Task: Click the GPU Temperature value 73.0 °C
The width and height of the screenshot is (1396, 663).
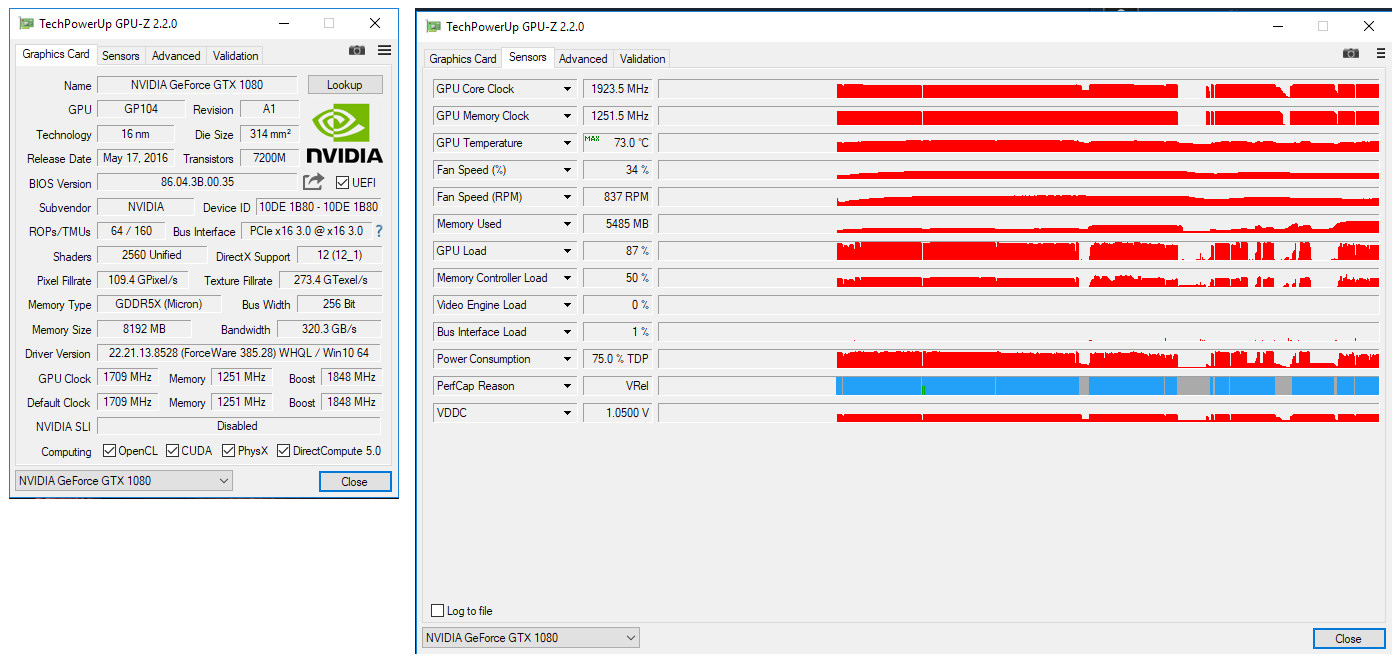Action: coord(617,143)
